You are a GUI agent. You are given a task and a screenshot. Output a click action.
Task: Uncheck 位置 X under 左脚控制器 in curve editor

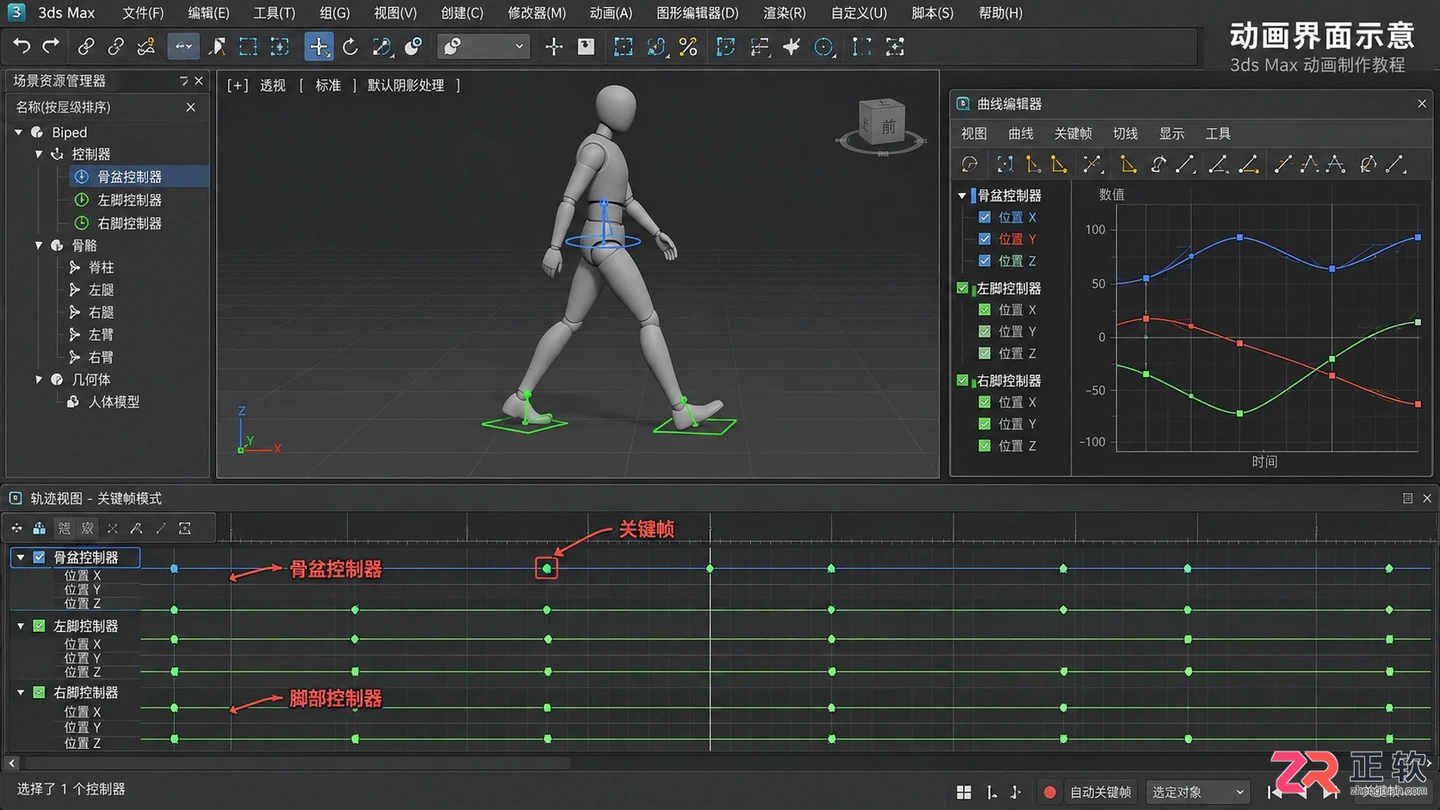(985, 310)
